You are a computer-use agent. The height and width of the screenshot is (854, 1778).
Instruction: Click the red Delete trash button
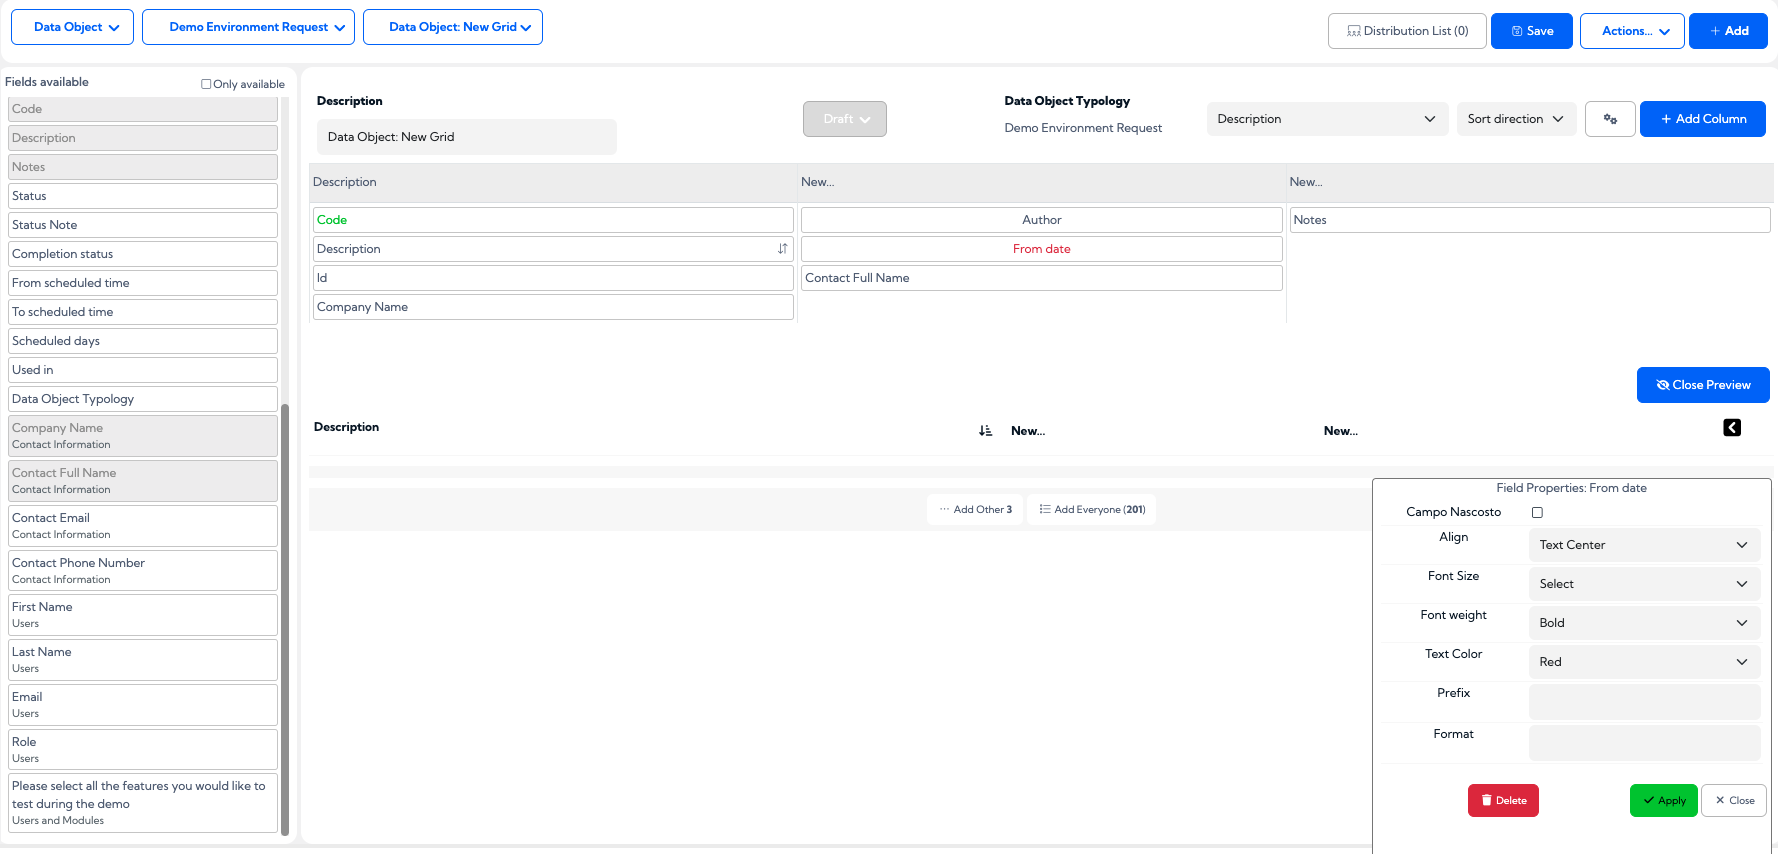pyautogui.click(x=1503, y=800)
